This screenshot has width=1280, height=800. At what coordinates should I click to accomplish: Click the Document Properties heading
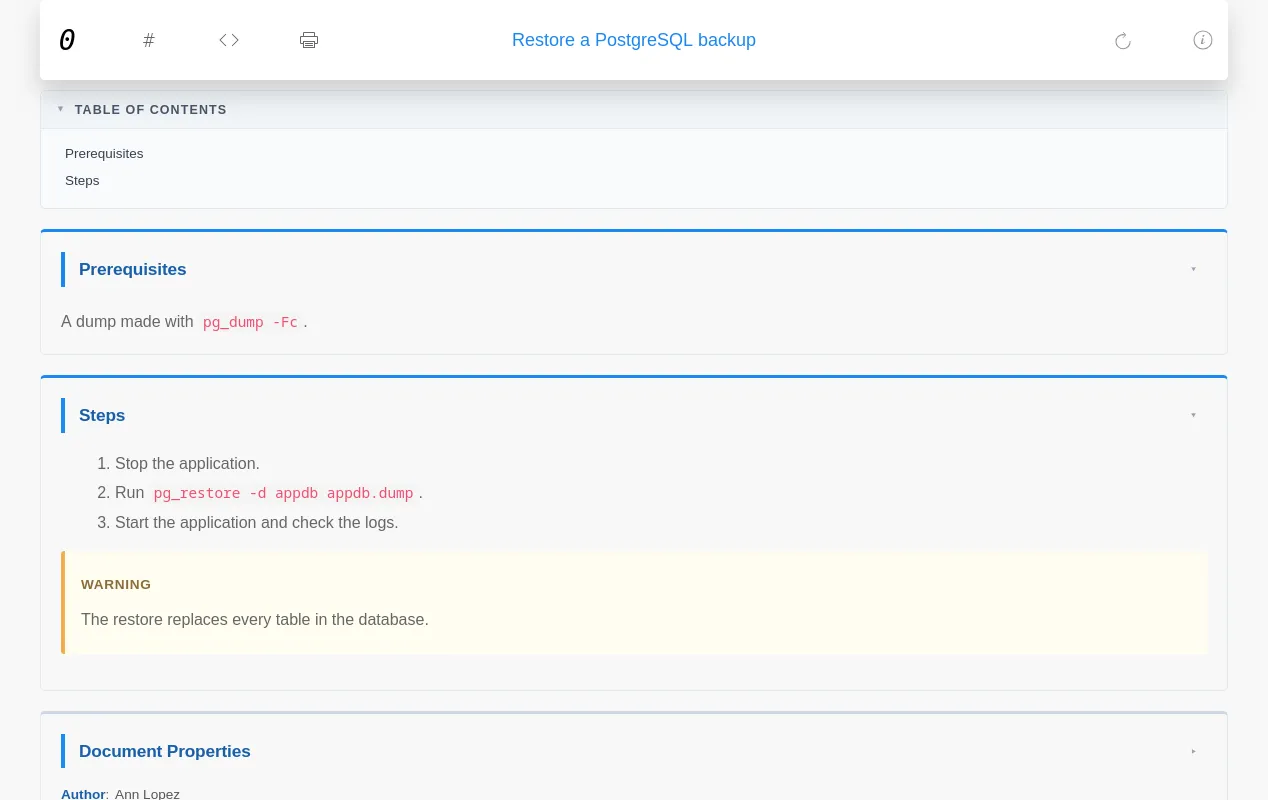click(x=165, y=751)
